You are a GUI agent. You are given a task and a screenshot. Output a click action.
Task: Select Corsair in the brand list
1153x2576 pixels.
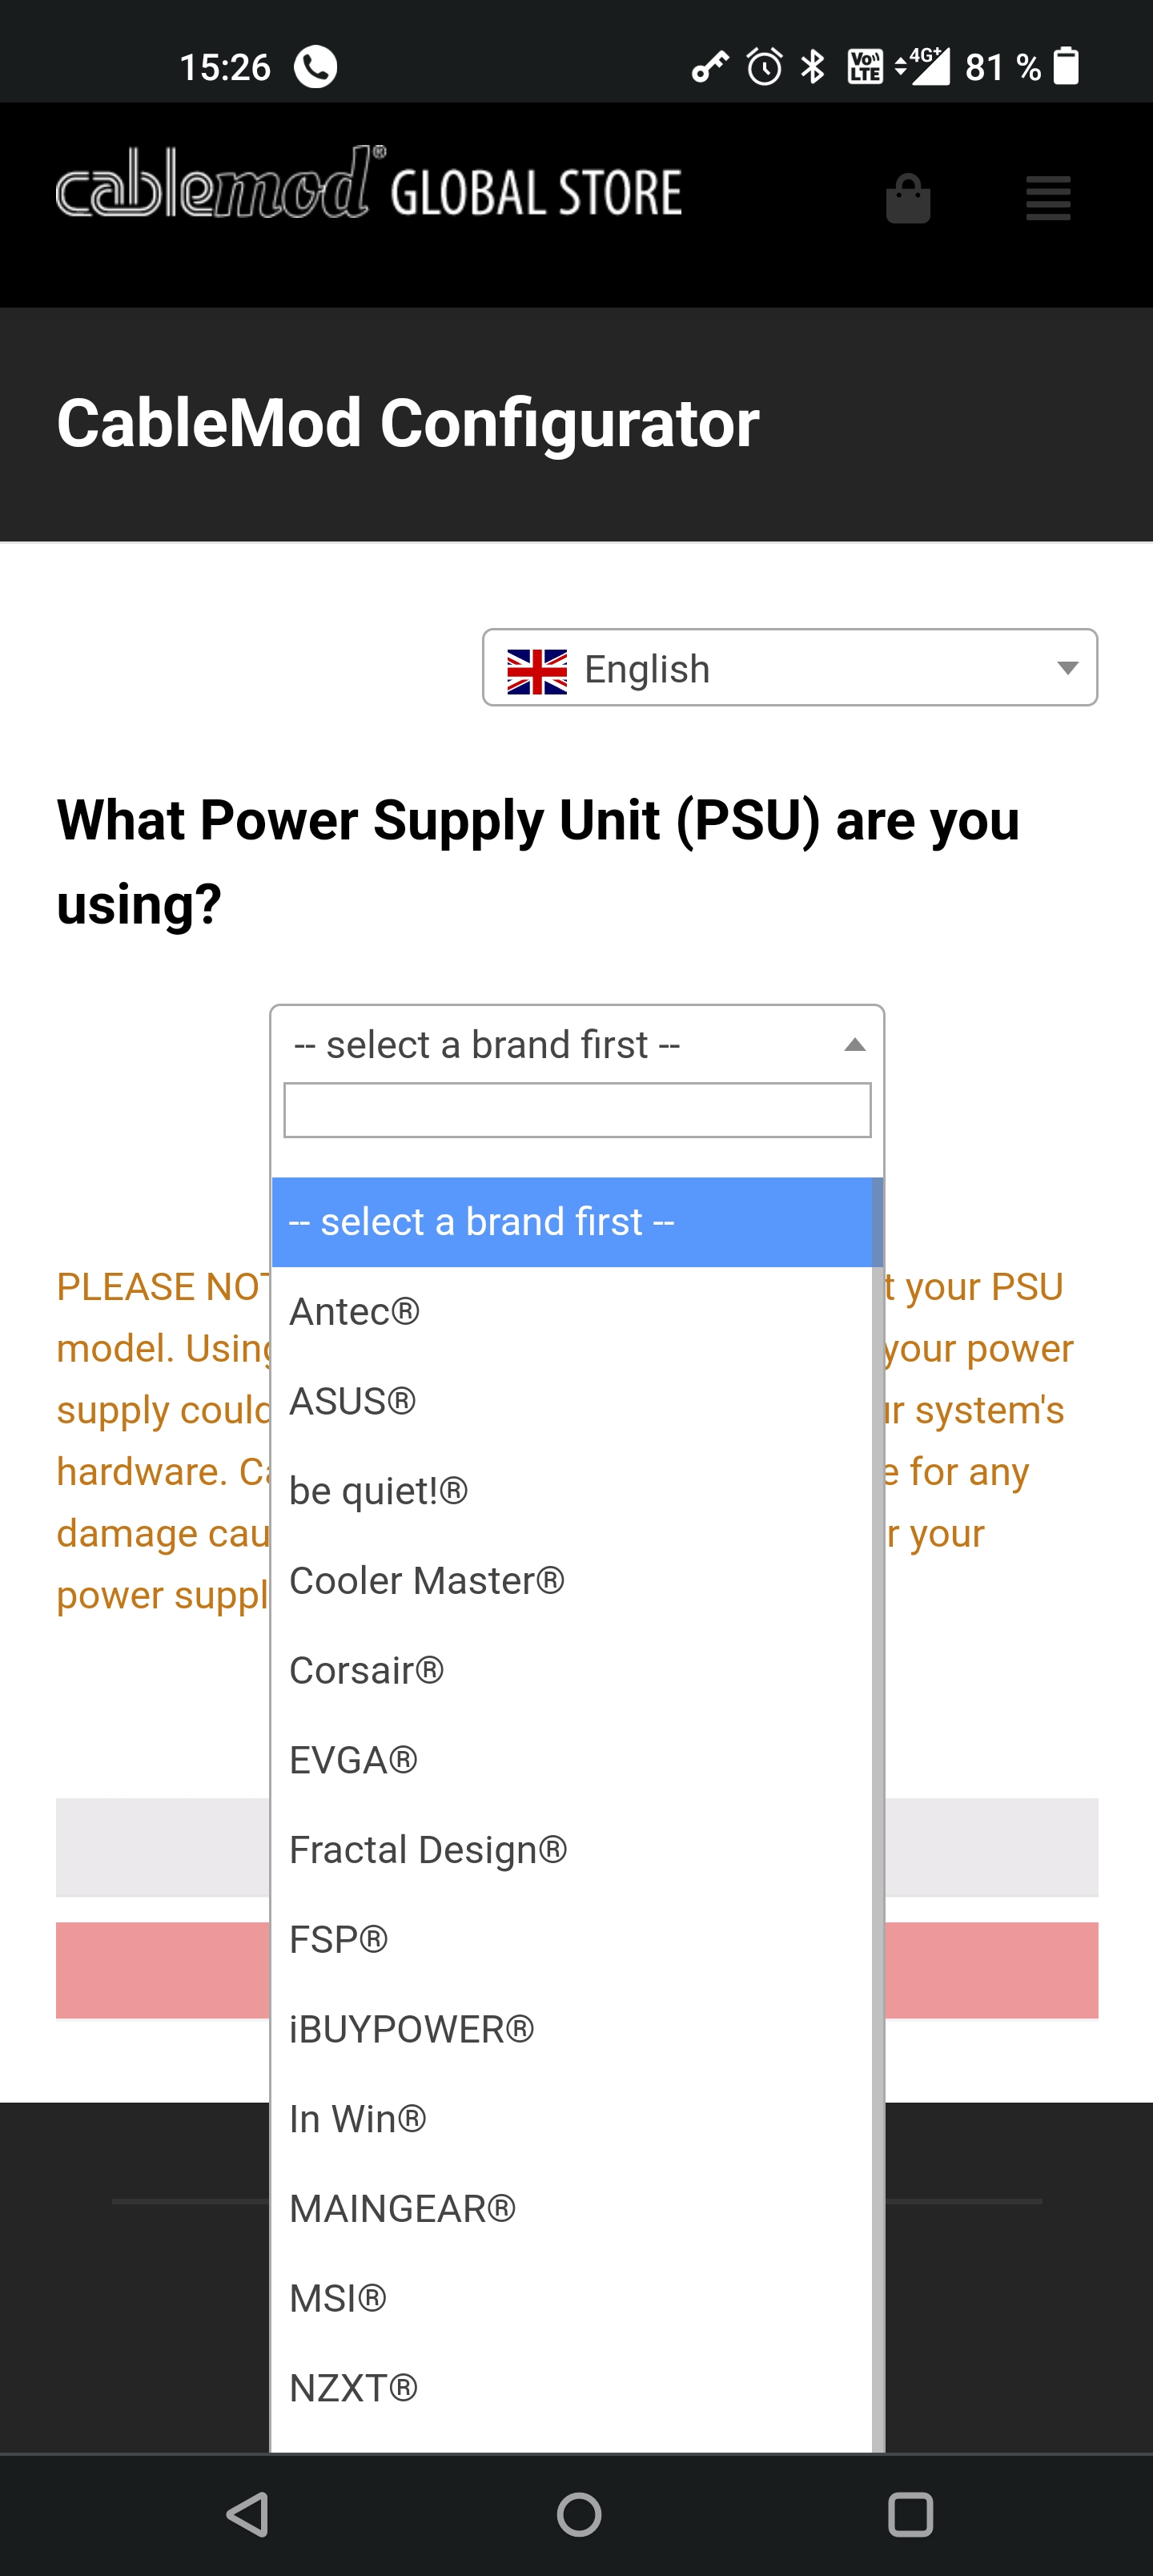tap(366, 1670)
